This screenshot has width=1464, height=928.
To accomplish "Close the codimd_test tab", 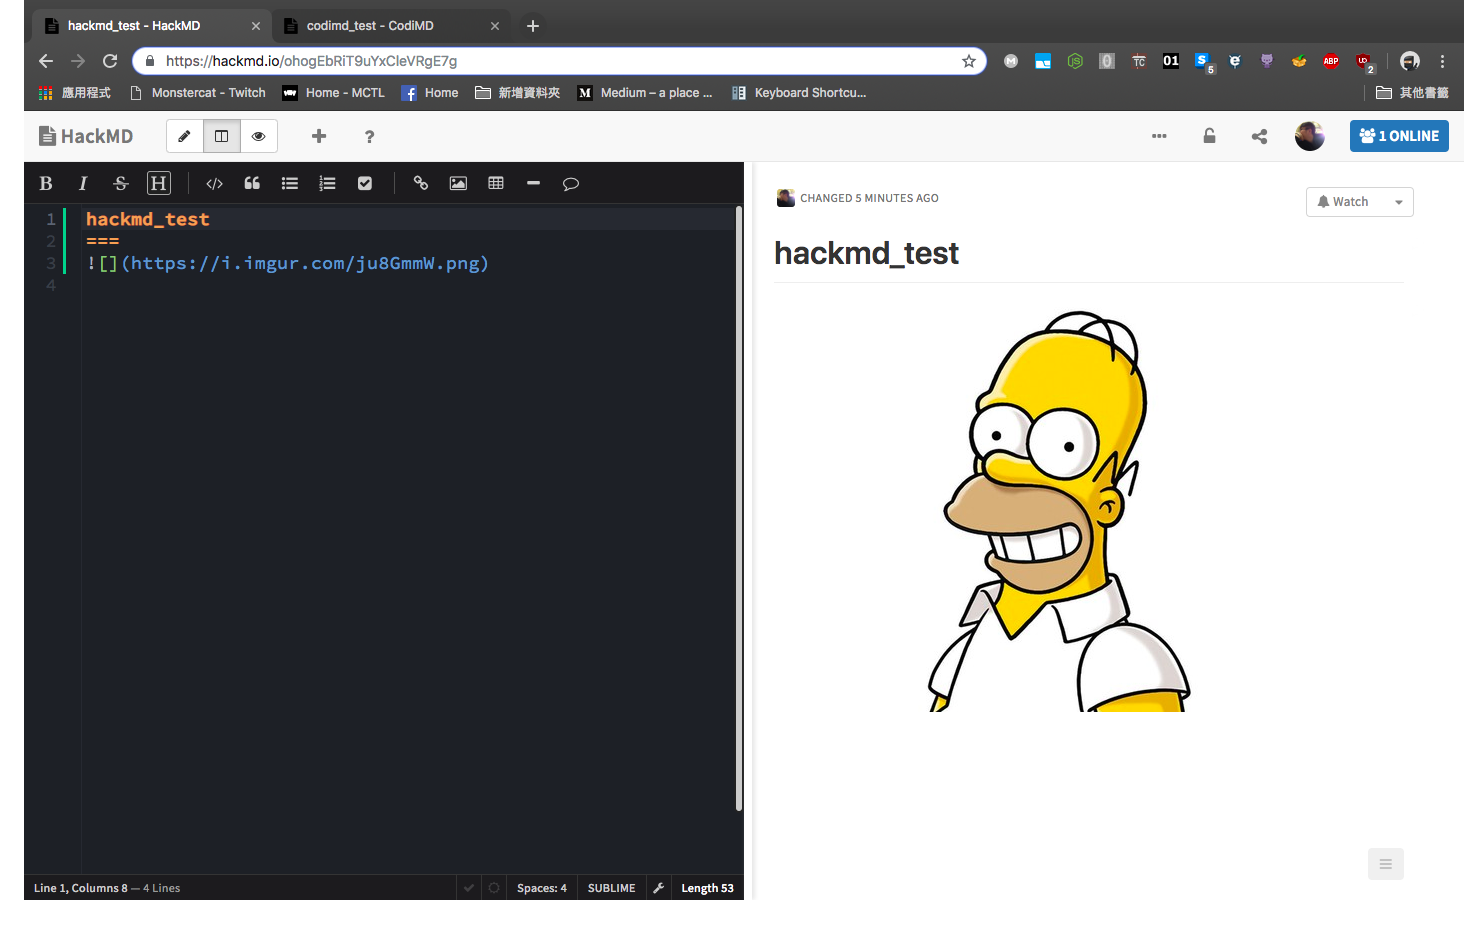I will pos(494,26).
